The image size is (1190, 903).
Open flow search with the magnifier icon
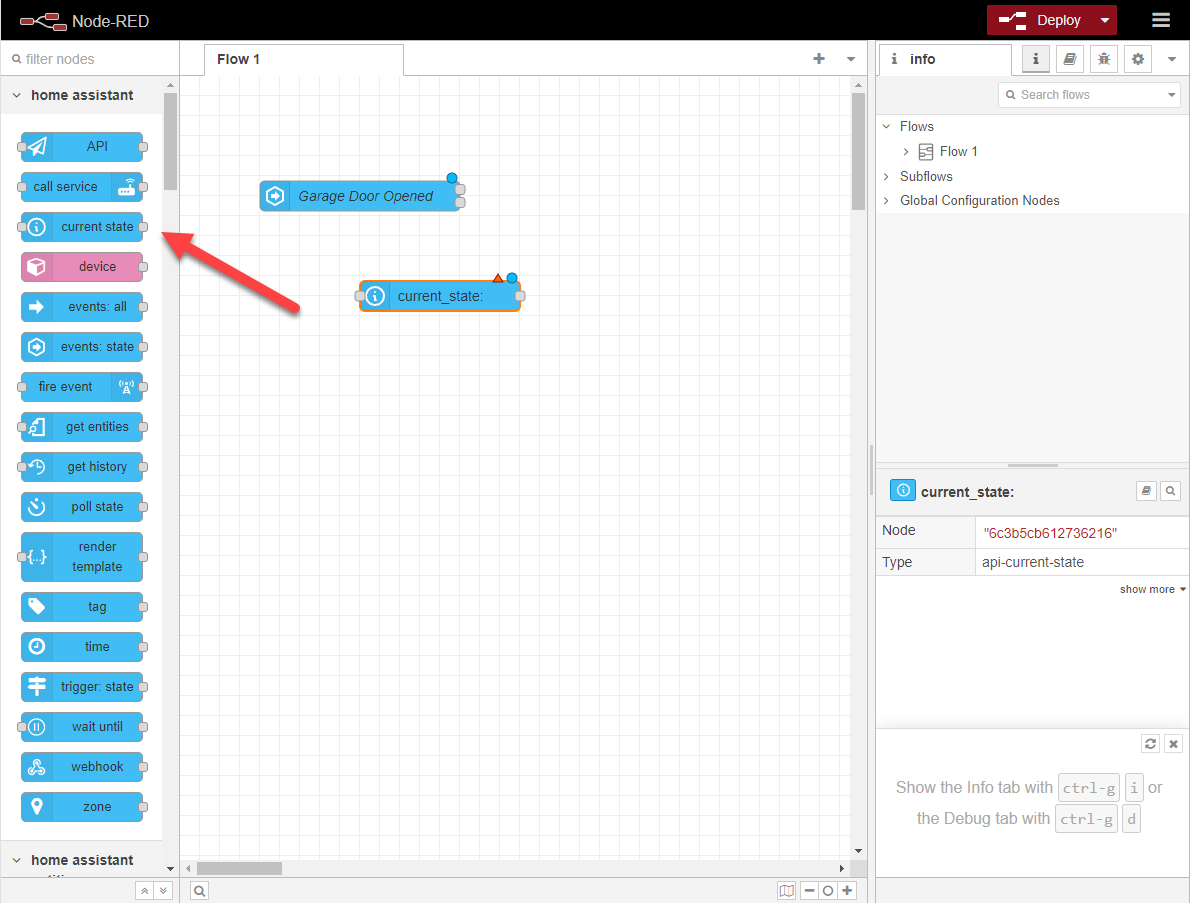(199, 889)
